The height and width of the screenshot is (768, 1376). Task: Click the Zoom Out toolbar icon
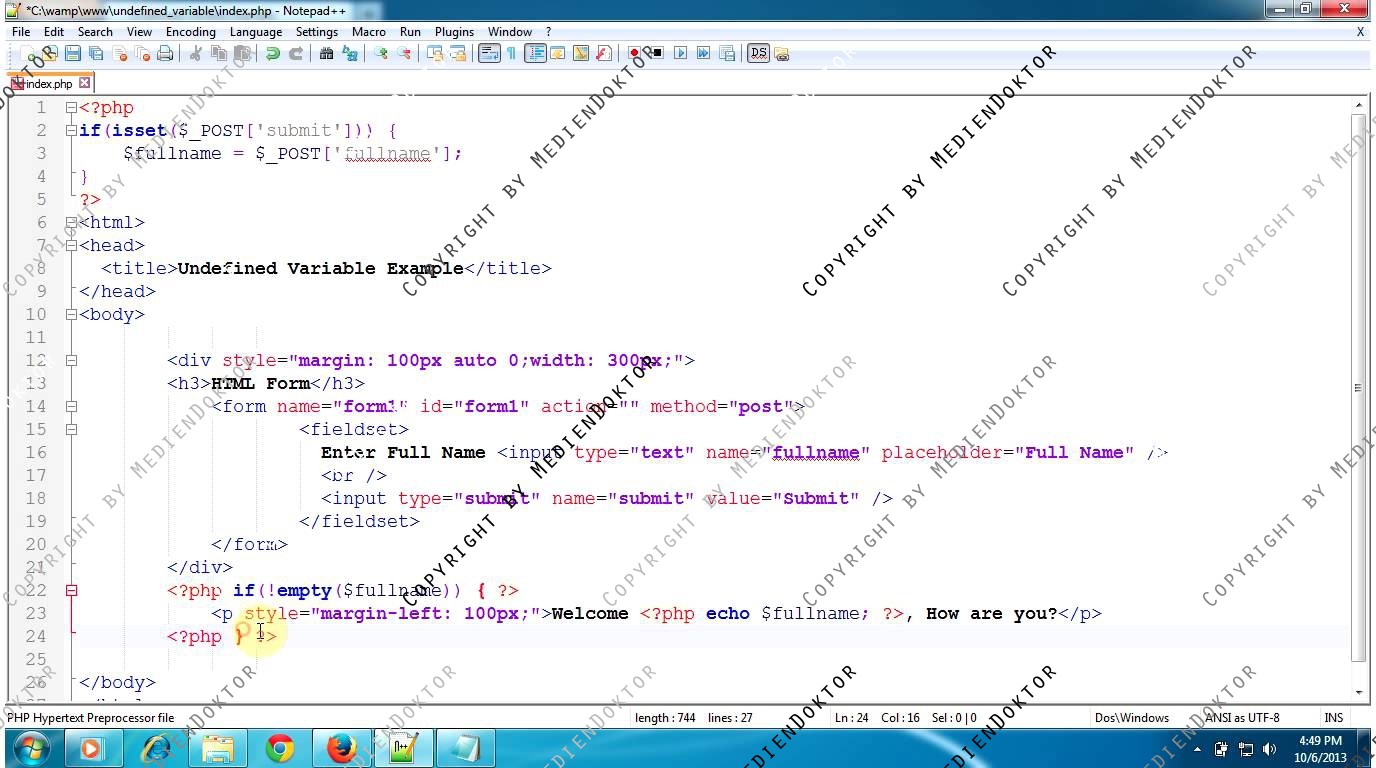(404, 54)
